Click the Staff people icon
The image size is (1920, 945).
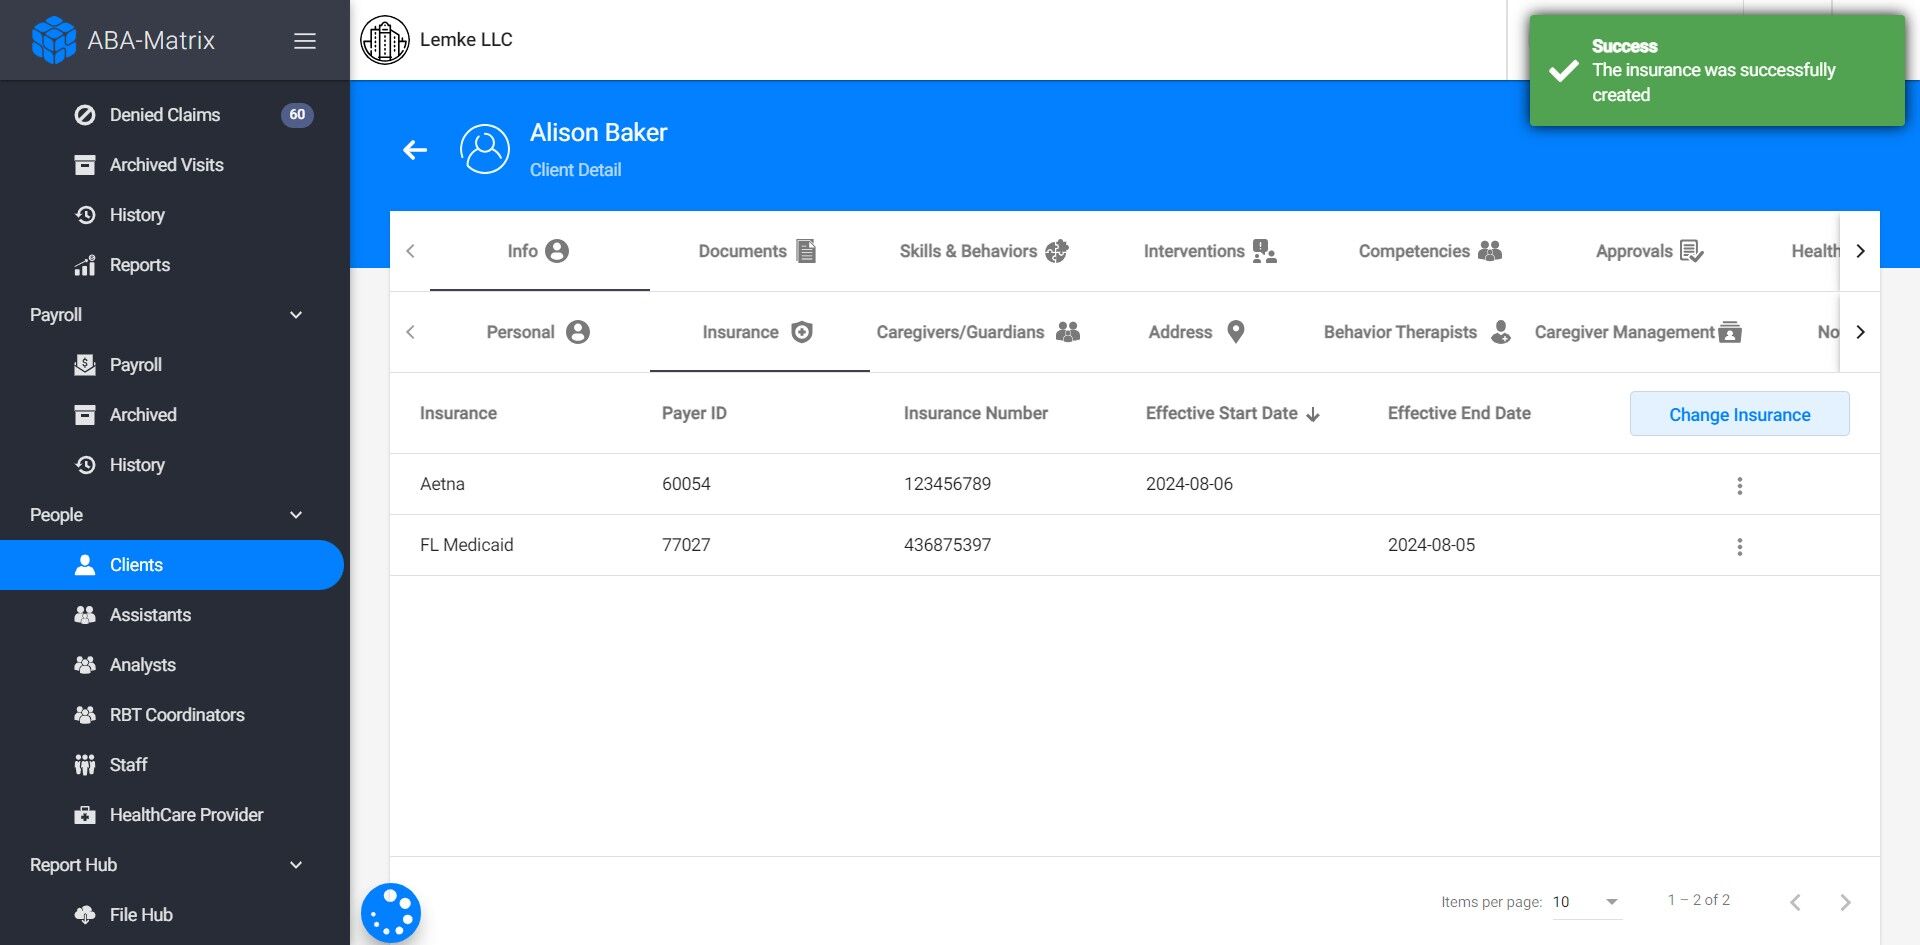click(85, 765)
